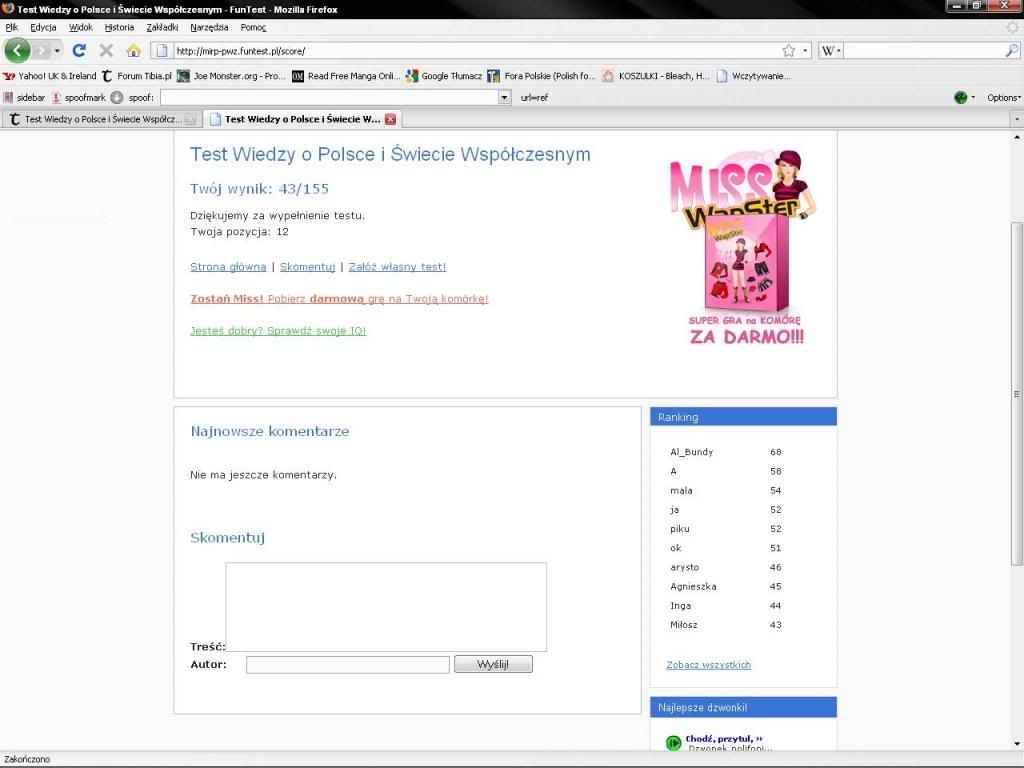
Task: Close the active Test Wiedzy tab
Action: click(391, 119)
